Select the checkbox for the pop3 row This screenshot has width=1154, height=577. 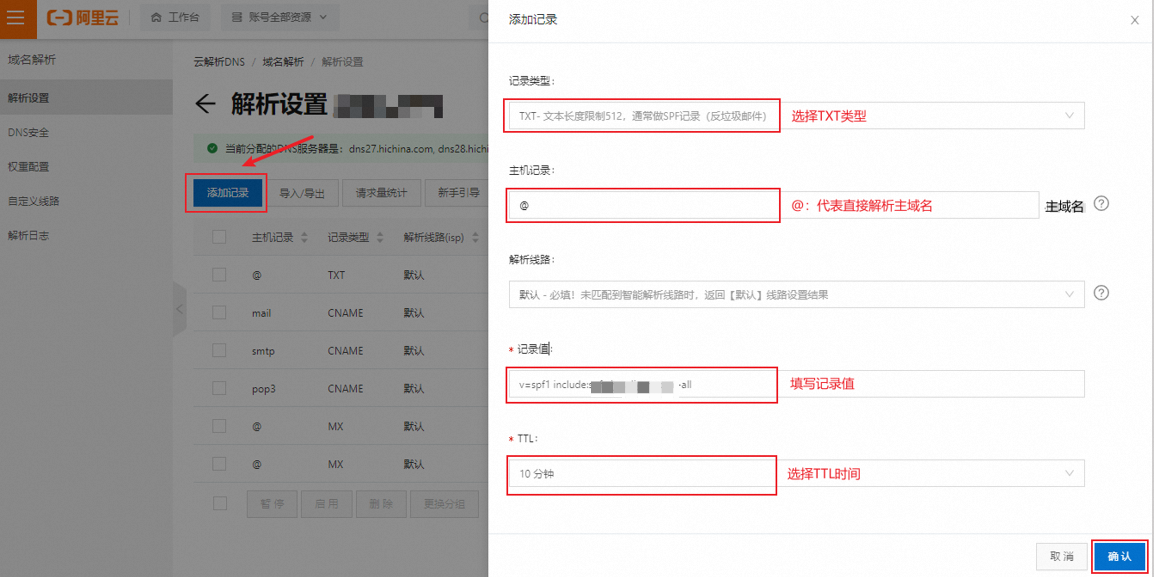click(x=219, y=388)
